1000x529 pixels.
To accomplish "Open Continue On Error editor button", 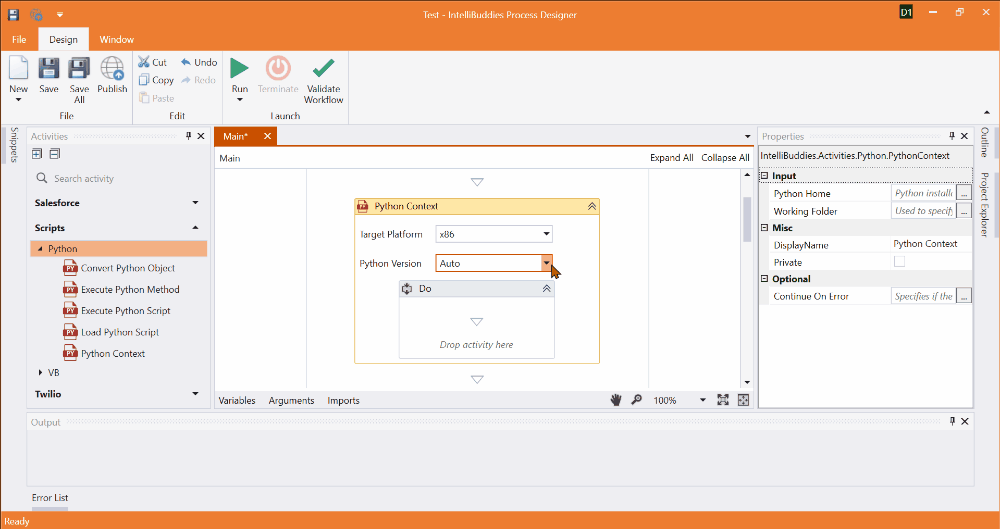I will (x=964, y=296).
